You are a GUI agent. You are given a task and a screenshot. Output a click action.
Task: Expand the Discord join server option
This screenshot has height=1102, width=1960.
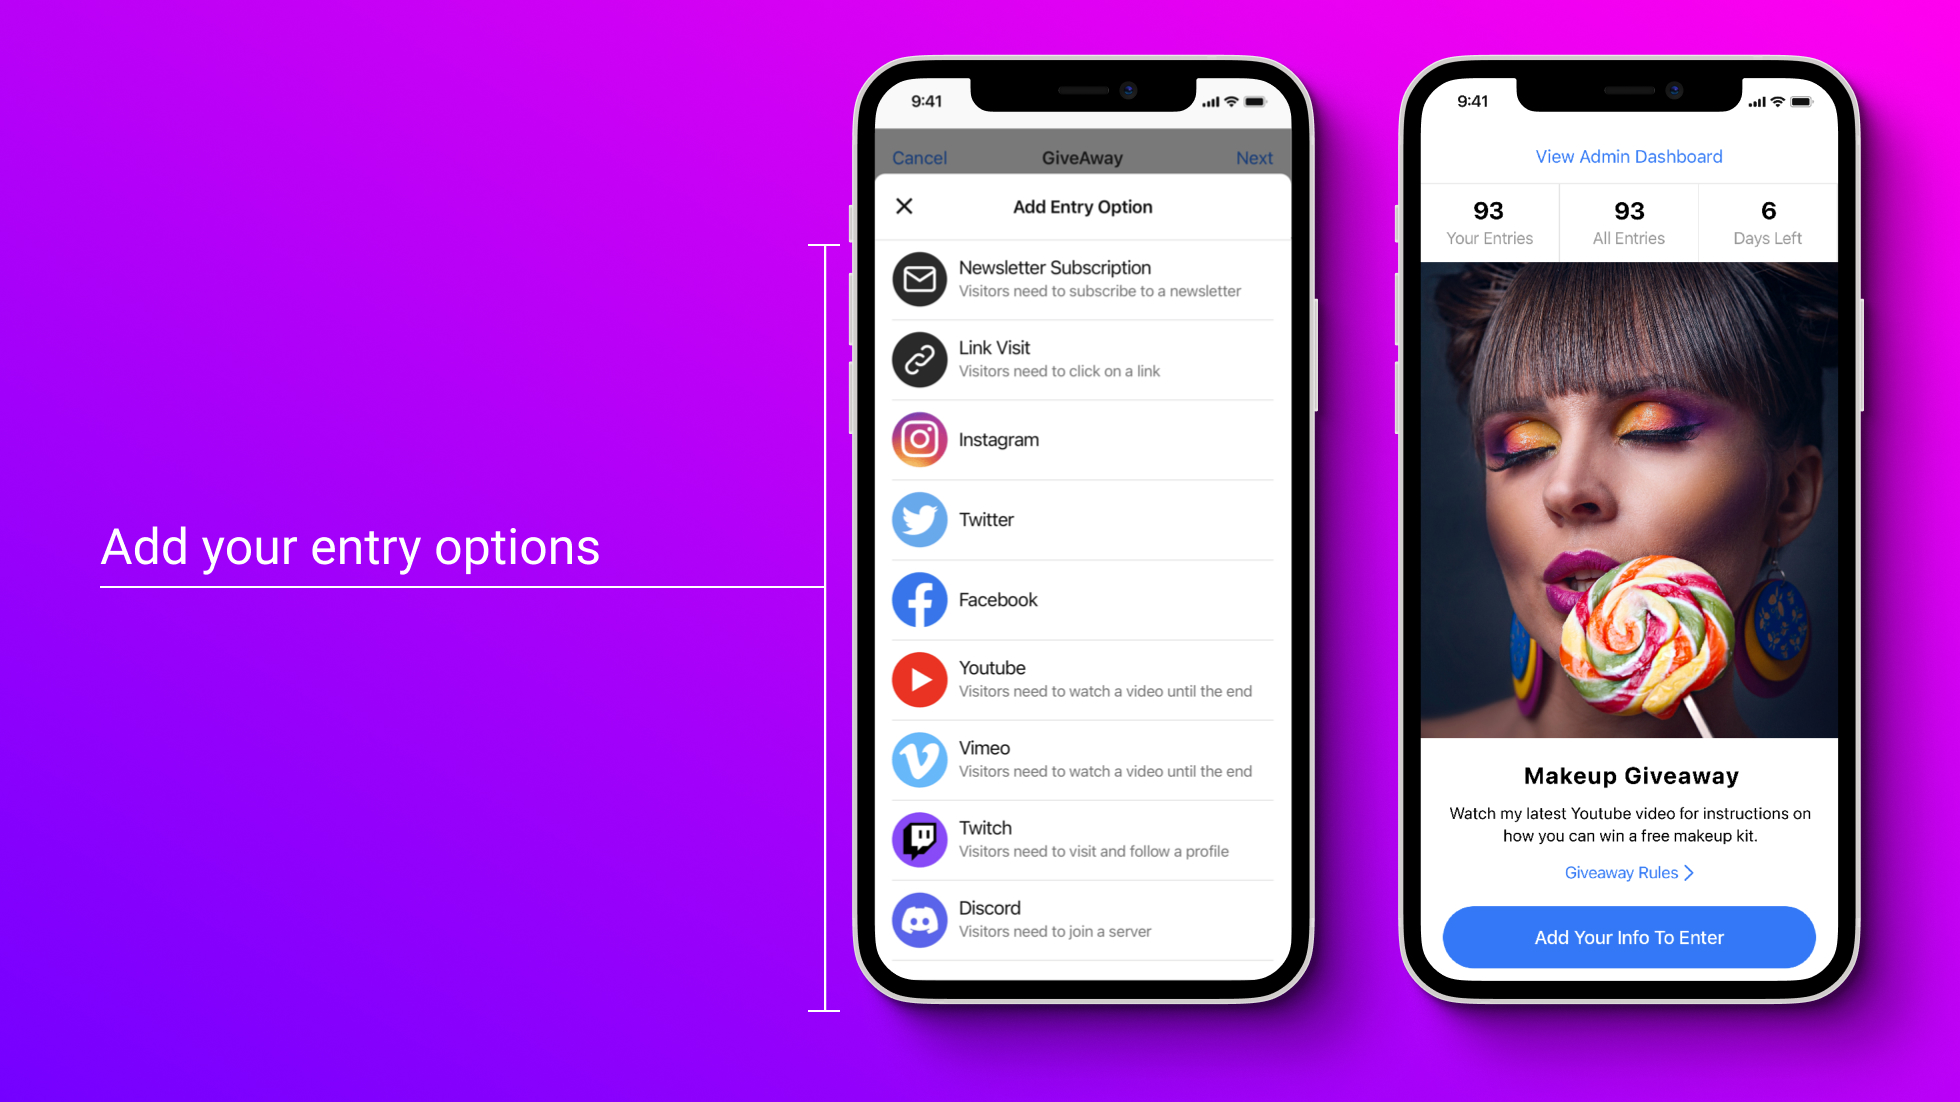click(1082, 919)
